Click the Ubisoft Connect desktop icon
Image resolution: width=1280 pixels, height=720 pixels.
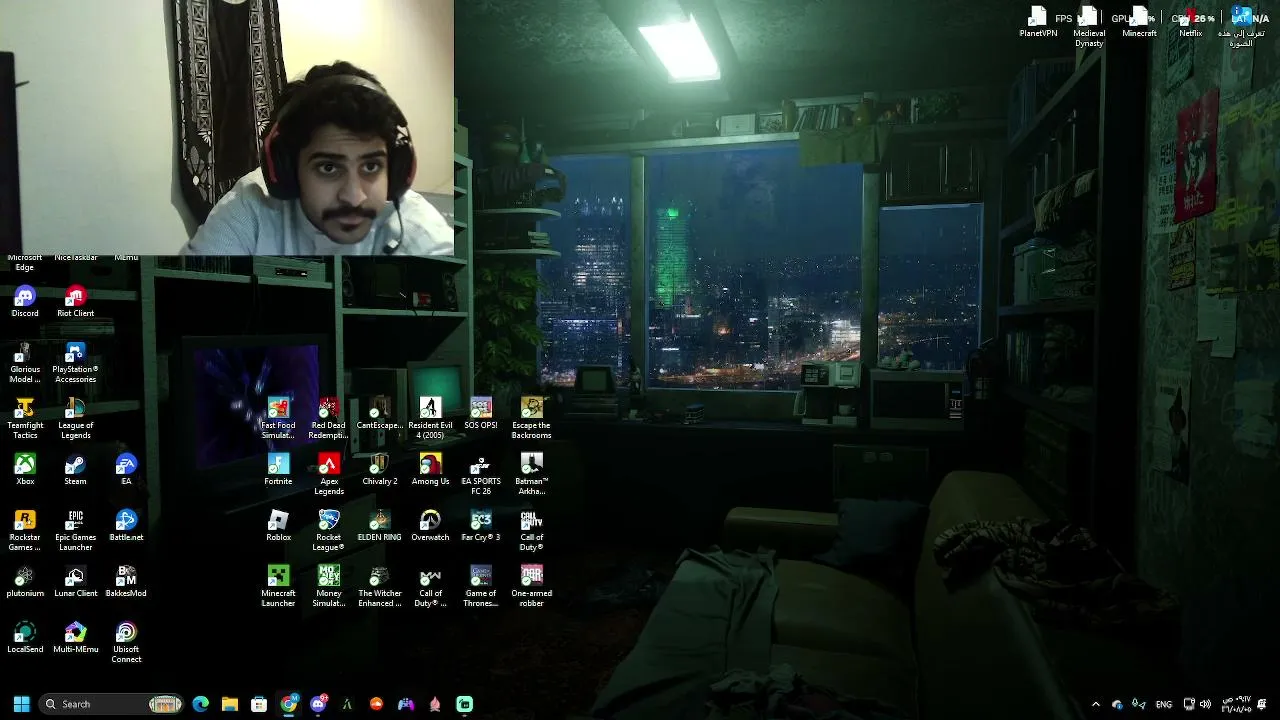(126, 643)
